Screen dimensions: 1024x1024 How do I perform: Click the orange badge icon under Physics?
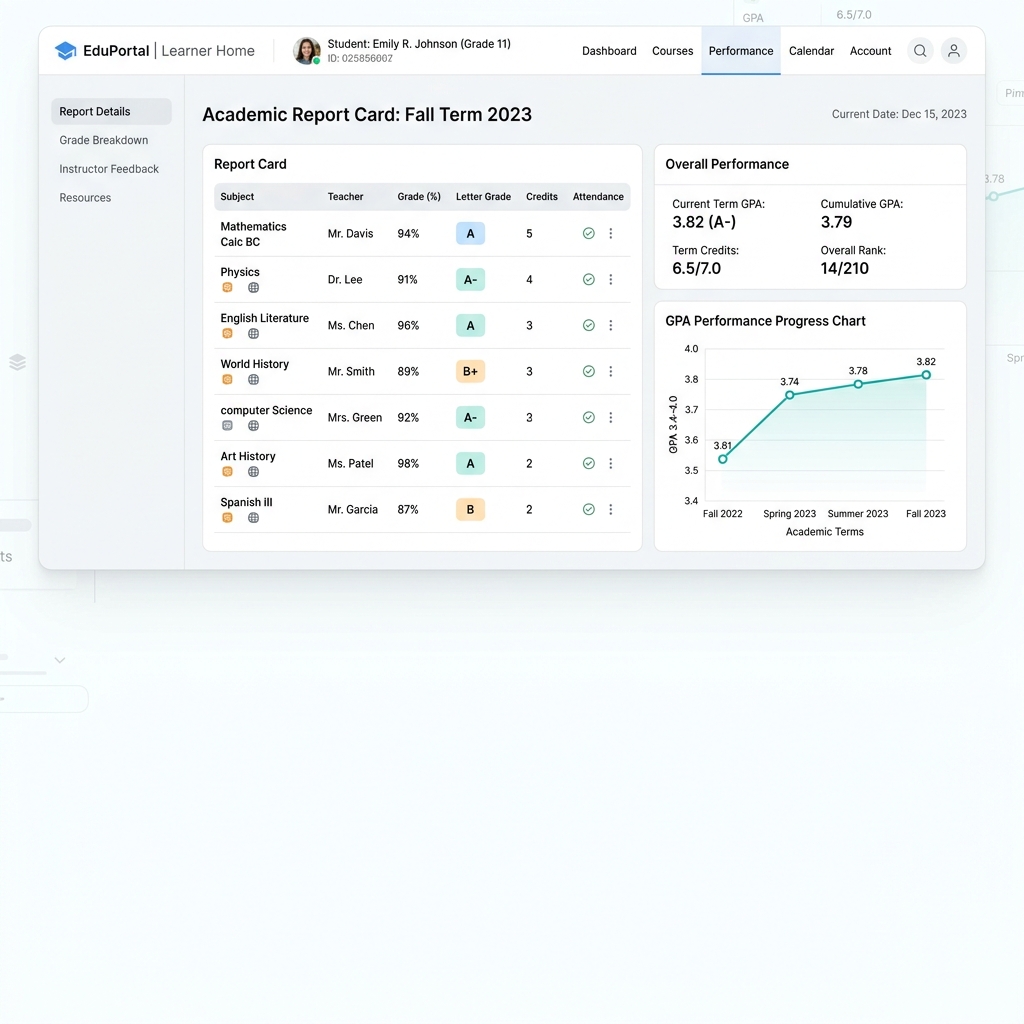pyautogui.click(x=227, y=287)
